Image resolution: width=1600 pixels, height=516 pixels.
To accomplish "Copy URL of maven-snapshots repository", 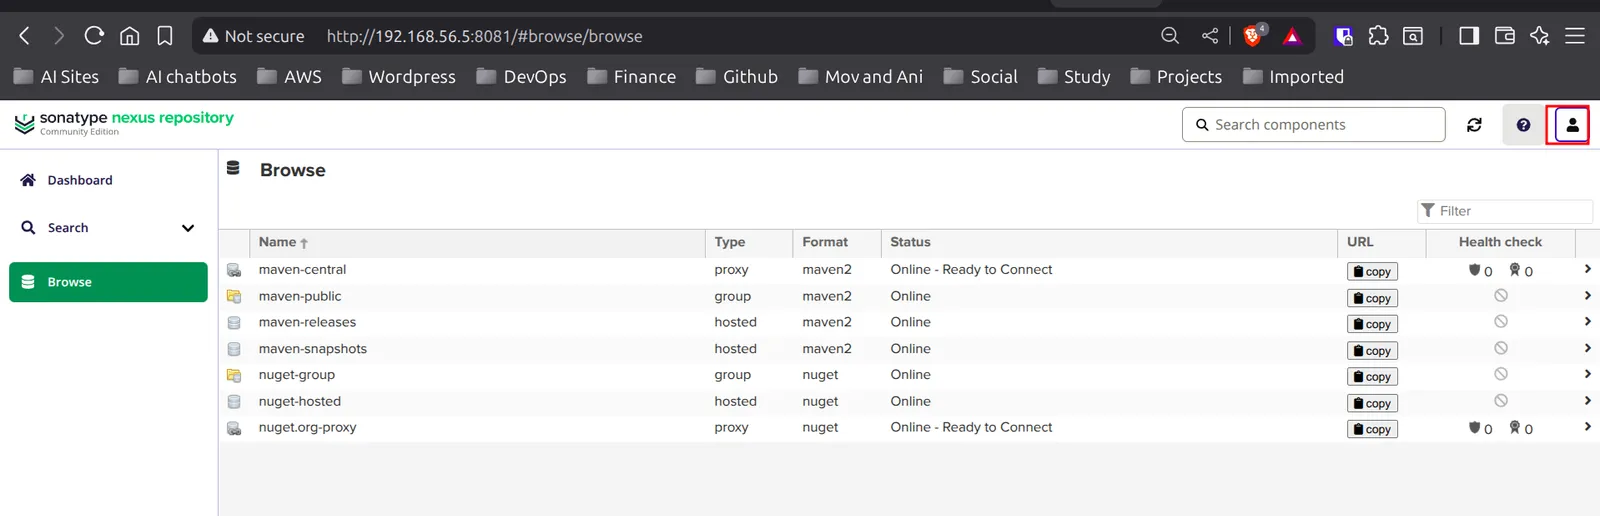I will pos(1372,350).
